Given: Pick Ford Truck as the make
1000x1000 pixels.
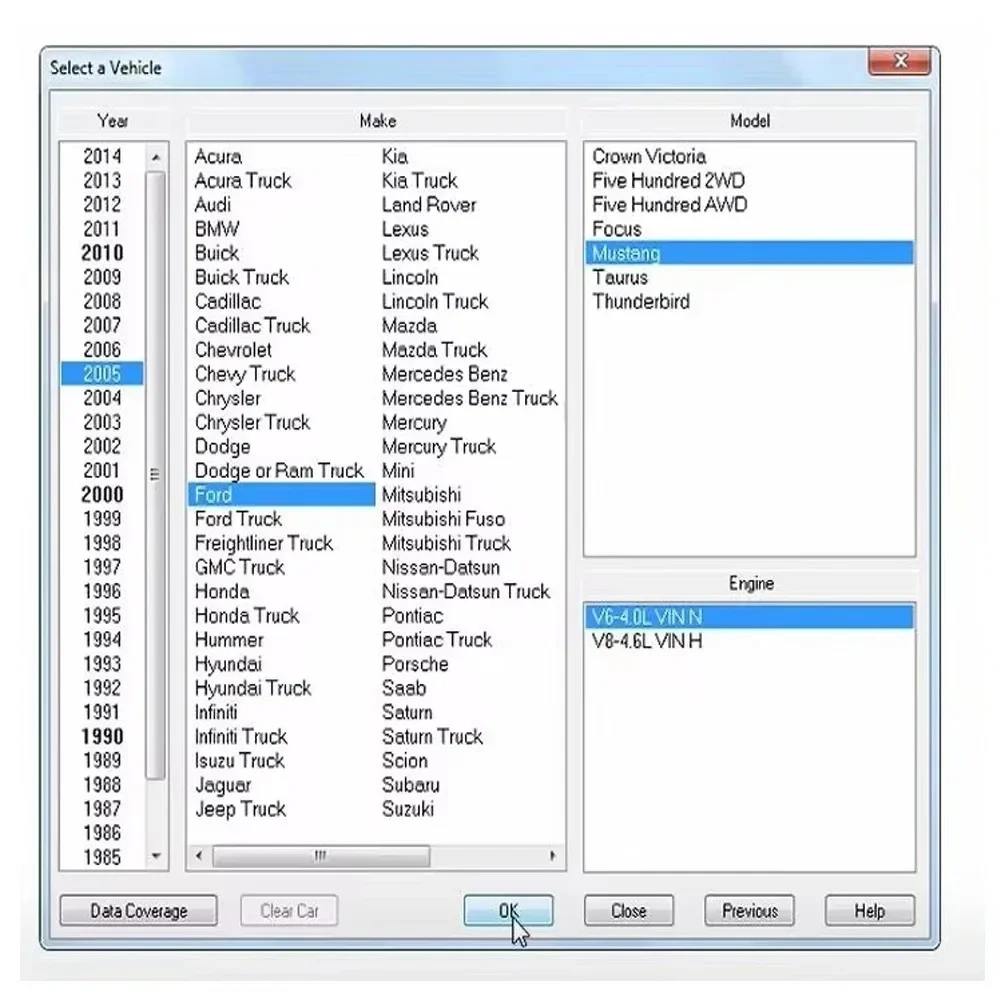Looking at the screenshot, I should [x=238, y=519].
